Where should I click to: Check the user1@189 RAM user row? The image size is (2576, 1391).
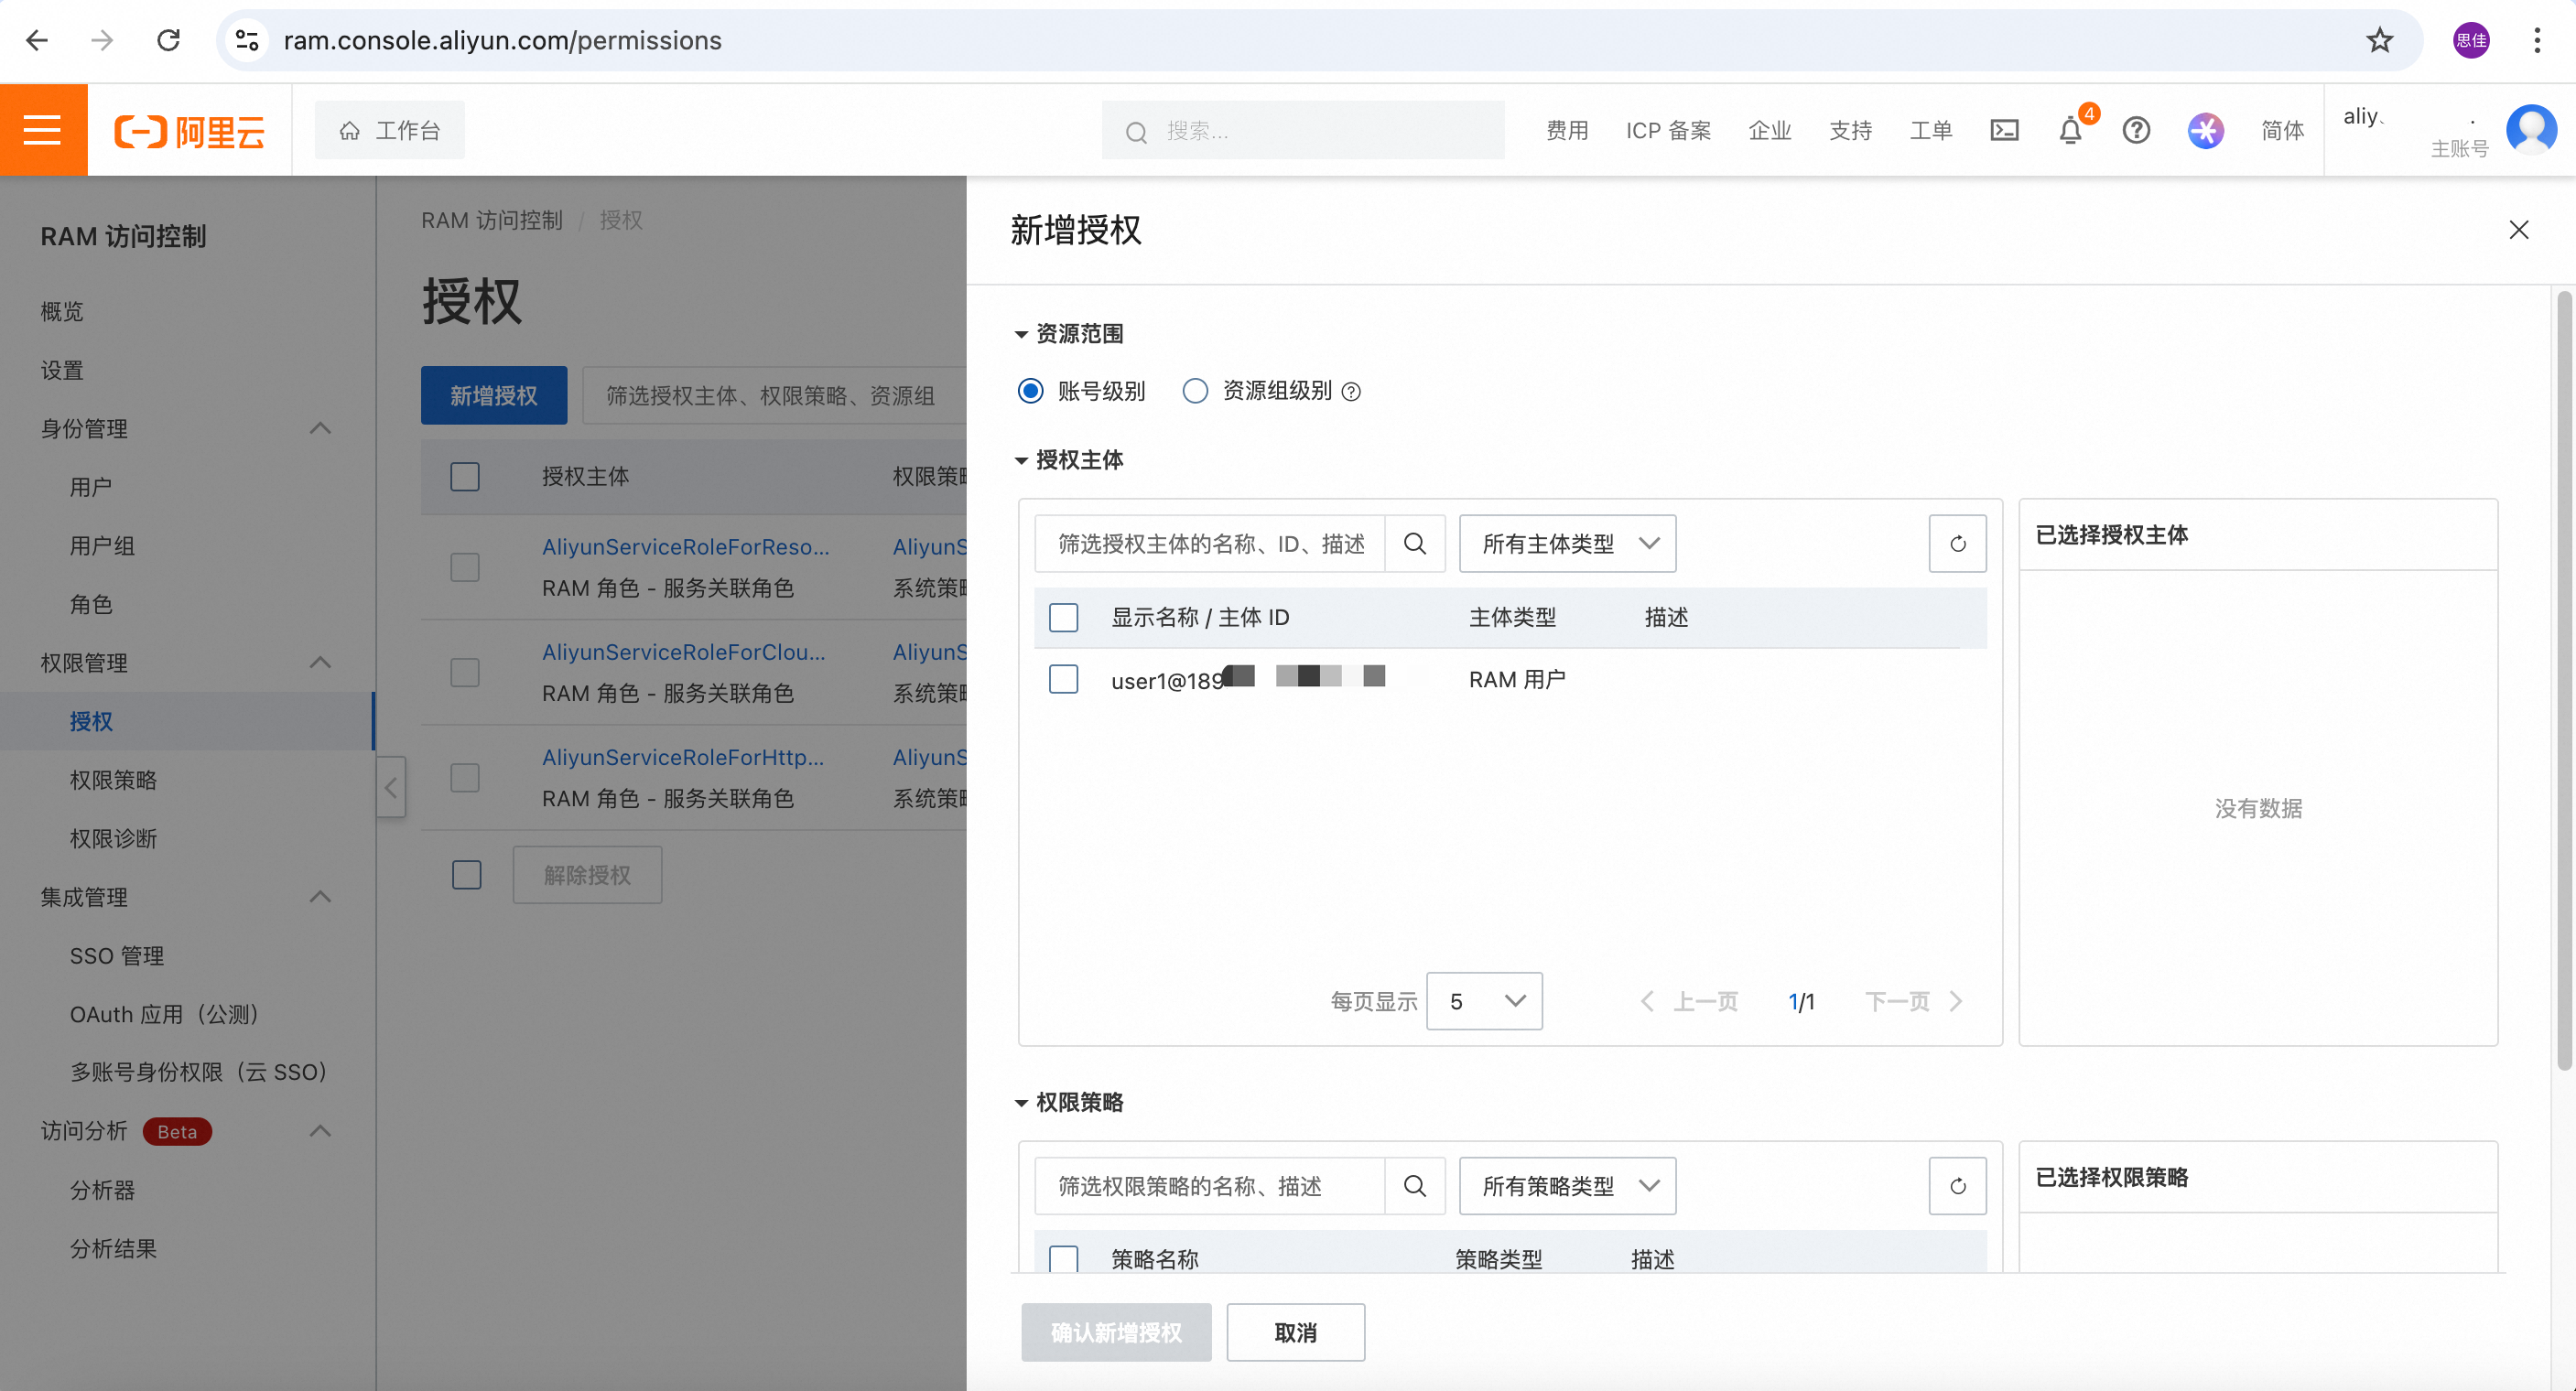[x=1063, y=679]
